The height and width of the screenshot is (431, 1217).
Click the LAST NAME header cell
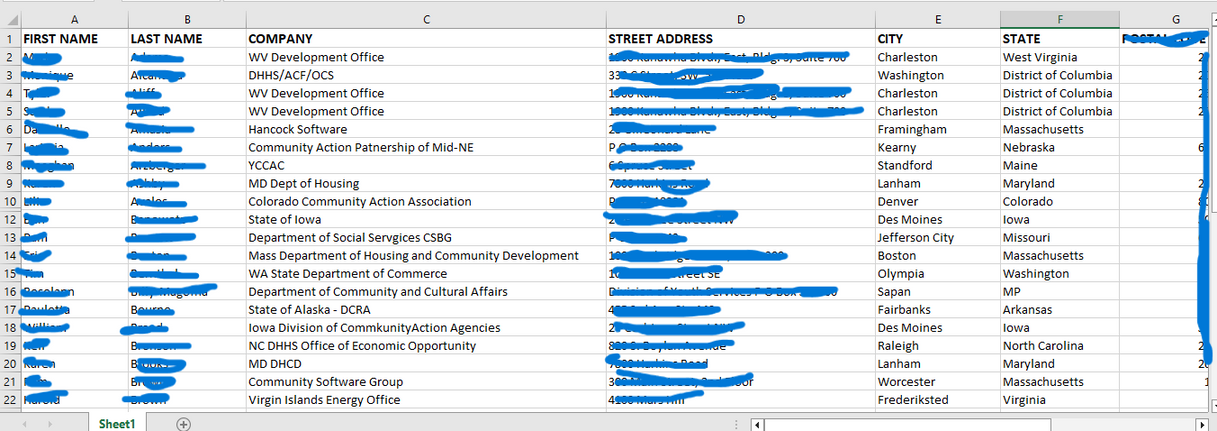186,39
